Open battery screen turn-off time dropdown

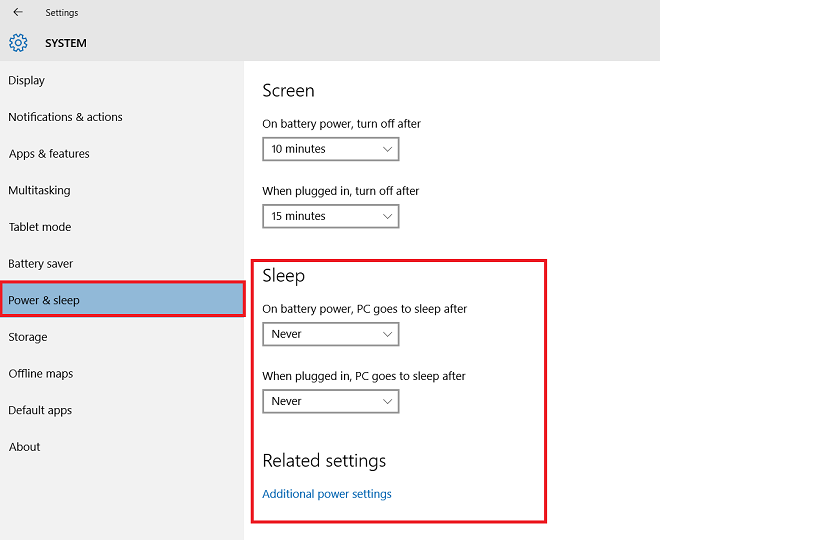(330, 149)
